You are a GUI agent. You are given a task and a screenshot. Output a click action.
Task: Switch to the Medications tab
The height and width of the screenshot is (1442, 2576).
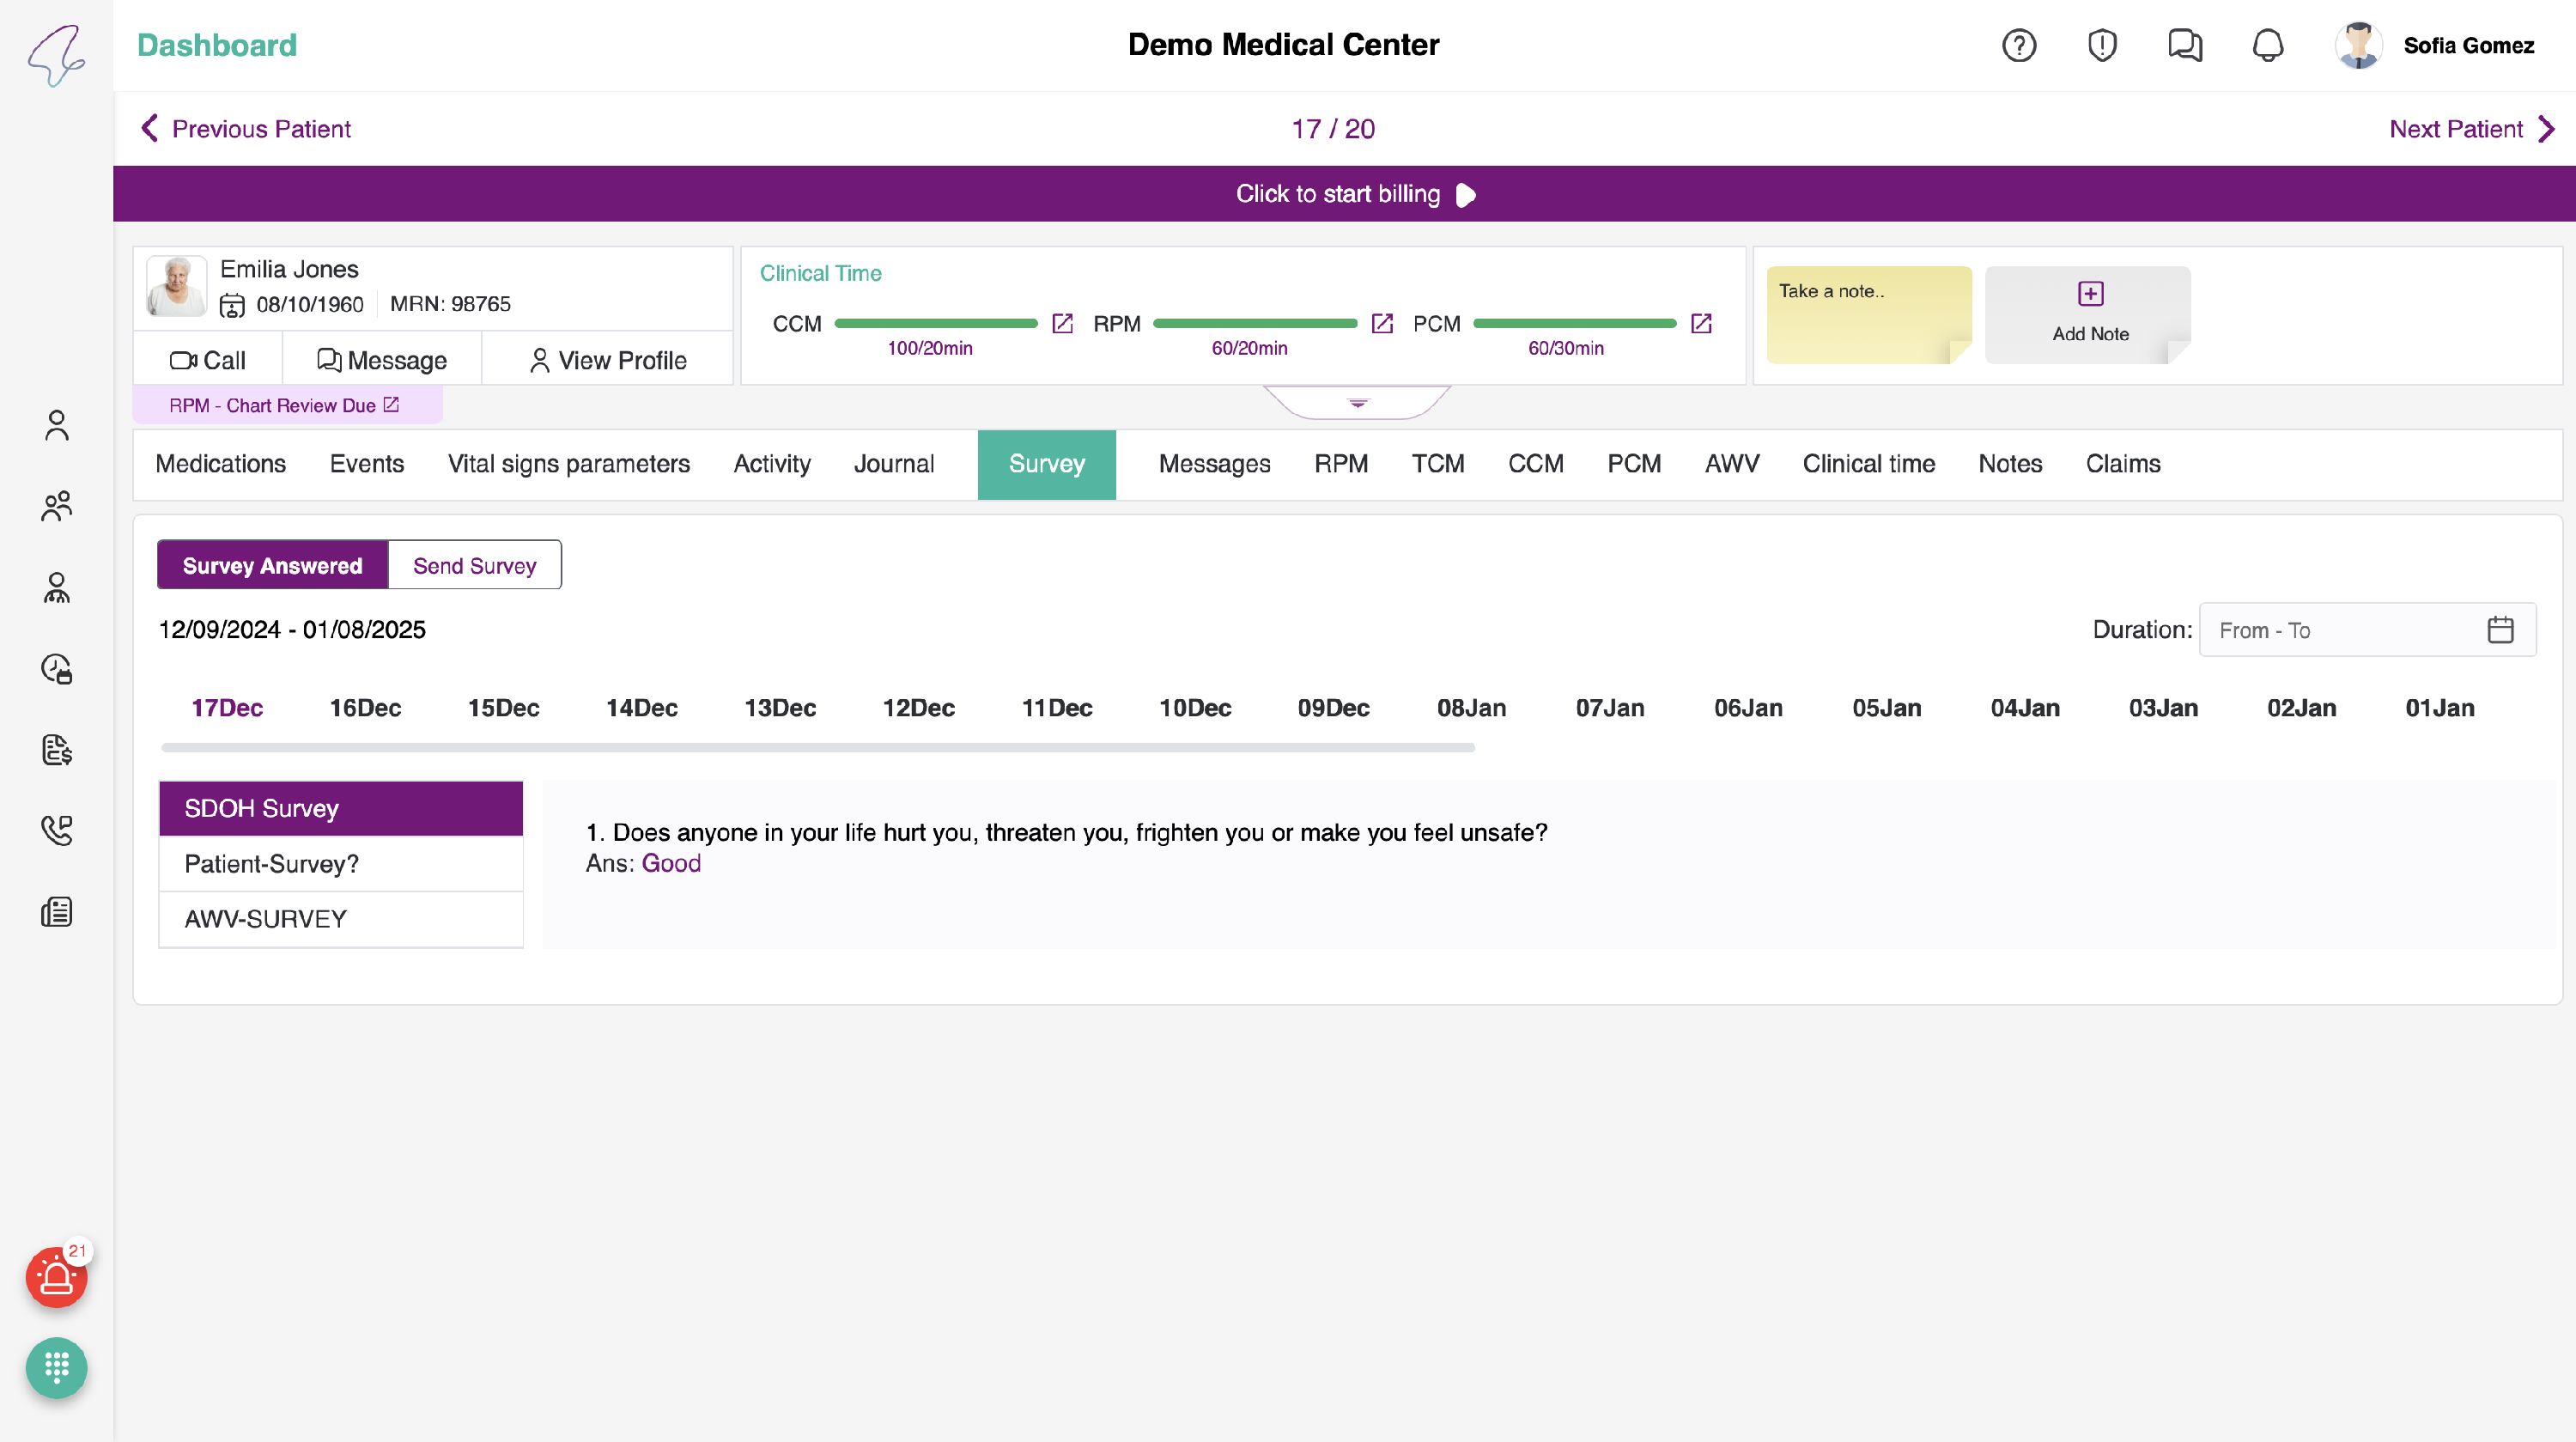click(x=220, y=464)
